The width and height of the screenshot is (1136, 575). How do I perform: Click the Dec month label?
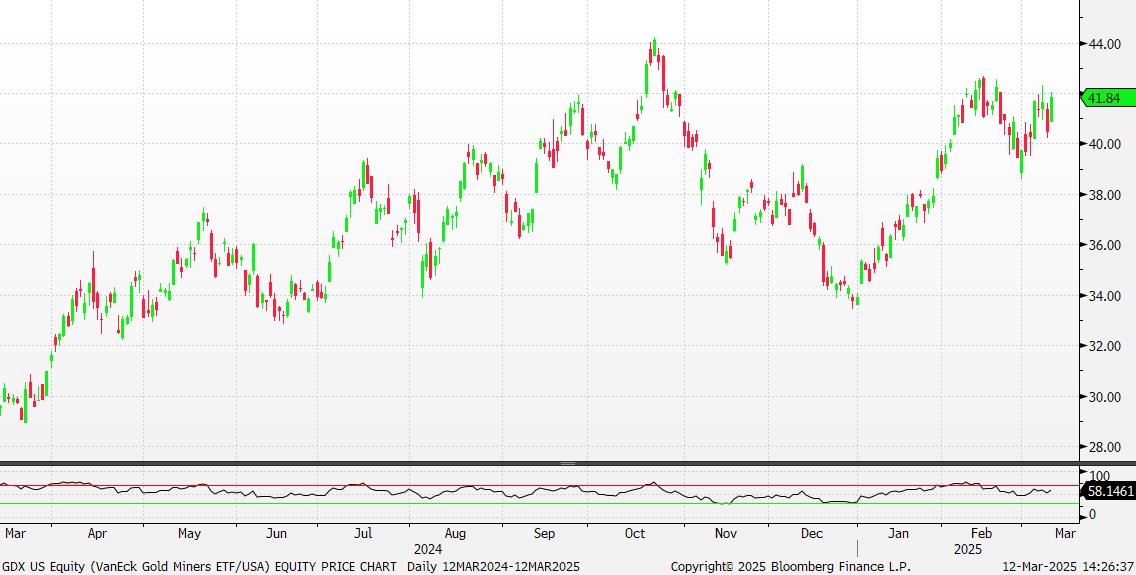coord(812,533)
